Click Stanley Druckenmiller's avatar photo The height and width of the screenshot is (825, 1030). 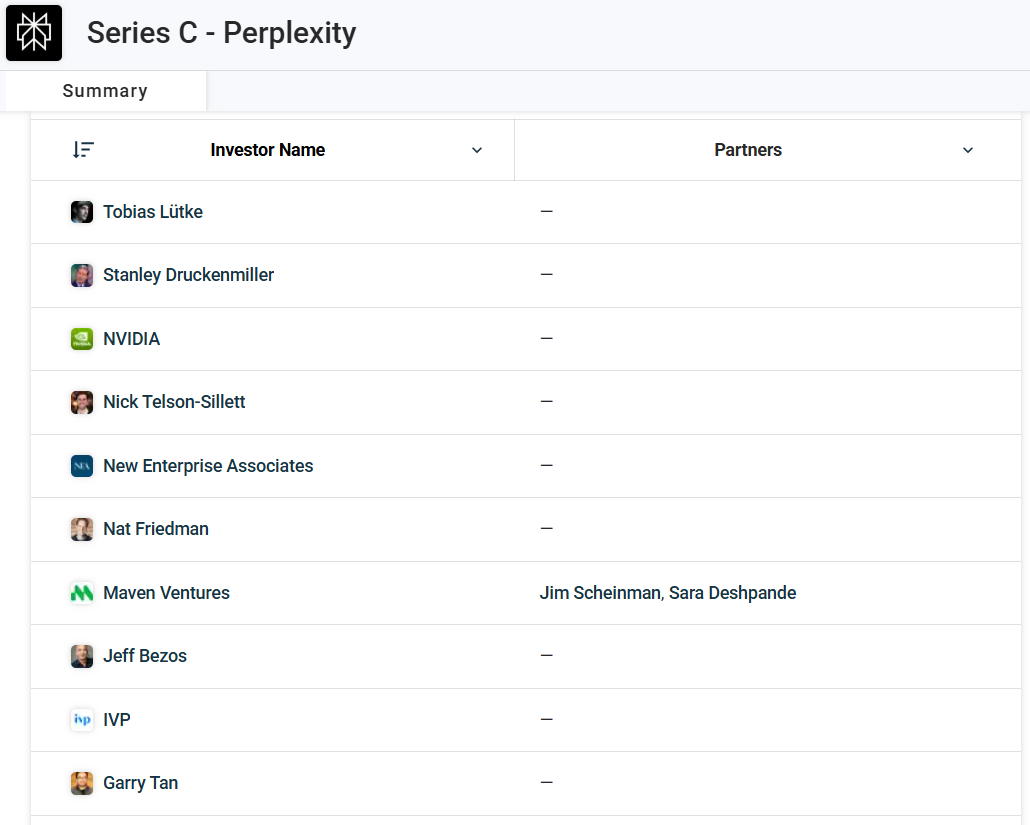pyautogui.click(x=82, y=275)
